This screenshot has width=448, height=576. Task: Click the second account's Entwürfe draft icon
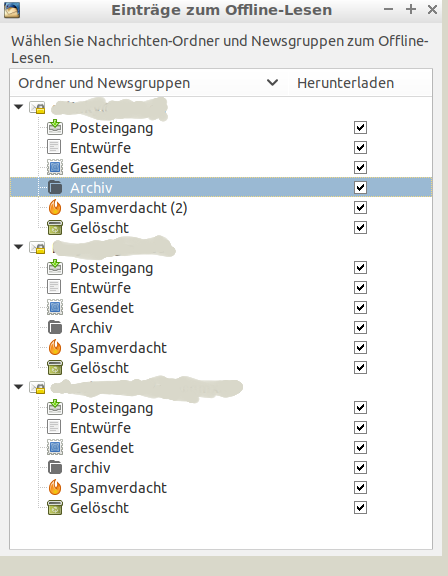[x=54, y=287]
